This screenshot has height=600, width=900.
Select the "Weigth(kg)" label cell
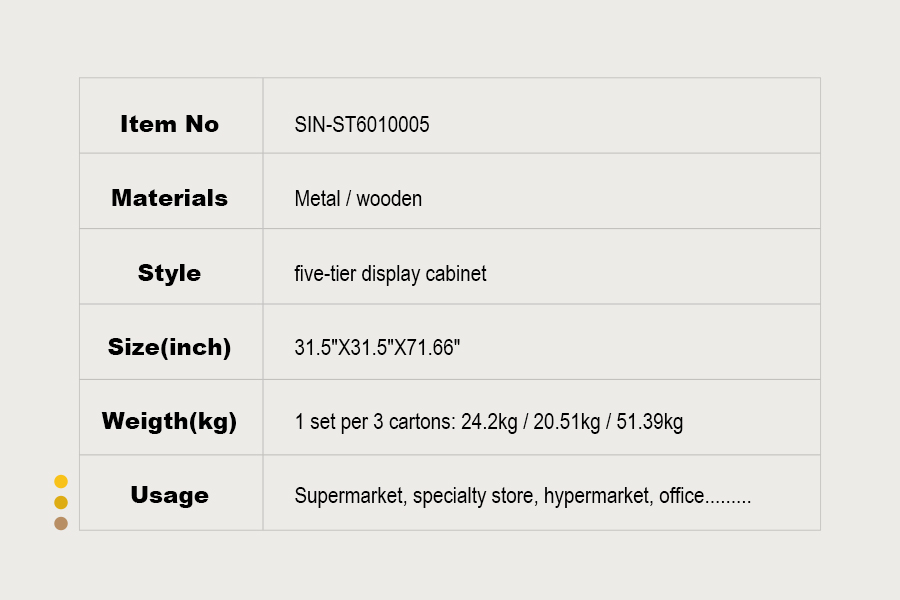point(170,421)
